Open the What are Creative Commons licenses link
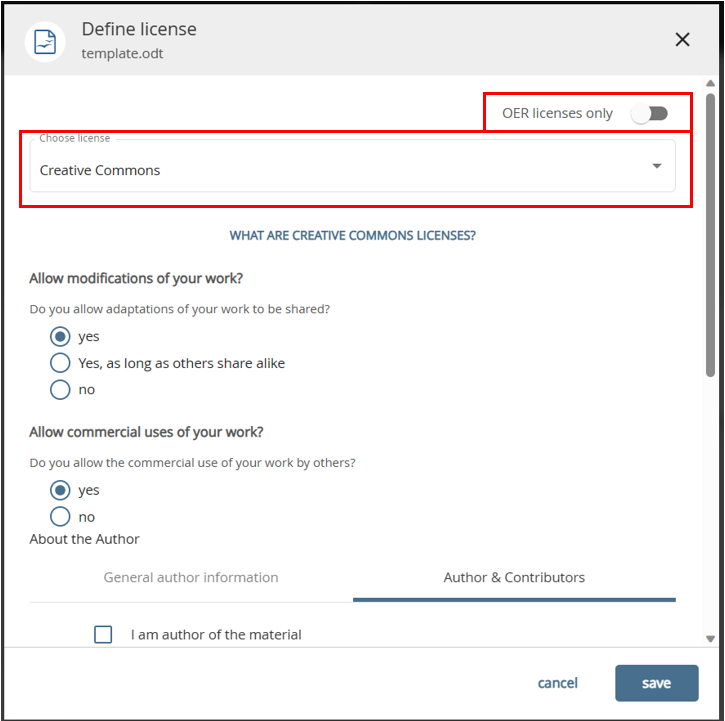The image size is (725, 721). click(352, 236)
